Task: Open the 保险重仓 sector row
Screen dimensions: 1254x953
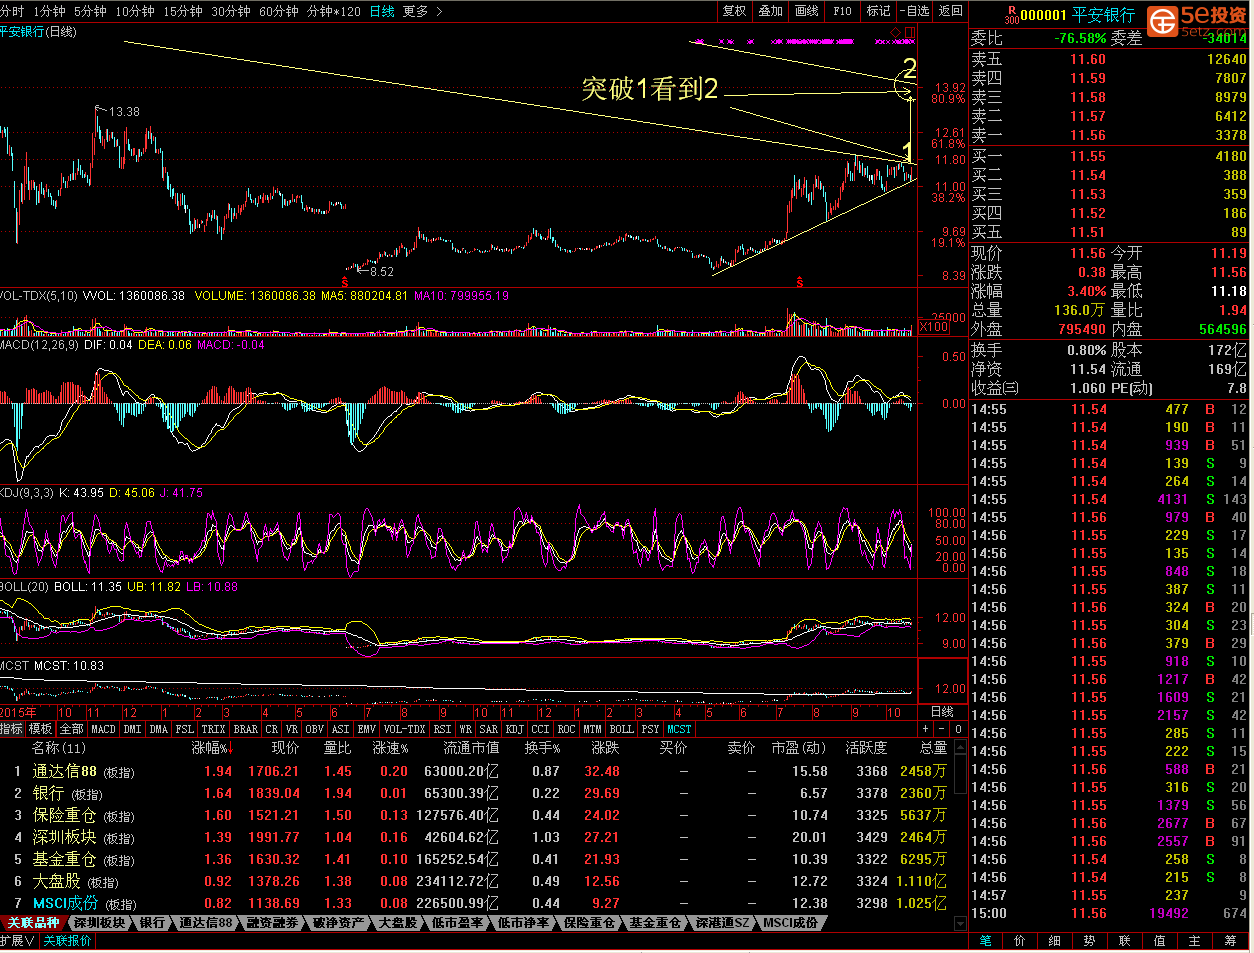Action: (482, 816)
